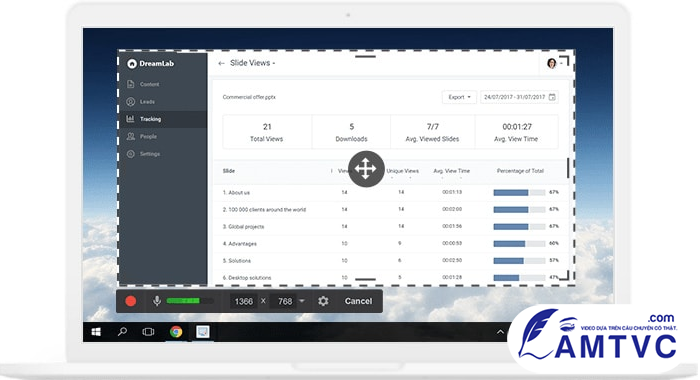Viewport: 700px width, 380px height.
Task: Grab the top-edge resize handle of capture frame
Action: pos(366,57)
